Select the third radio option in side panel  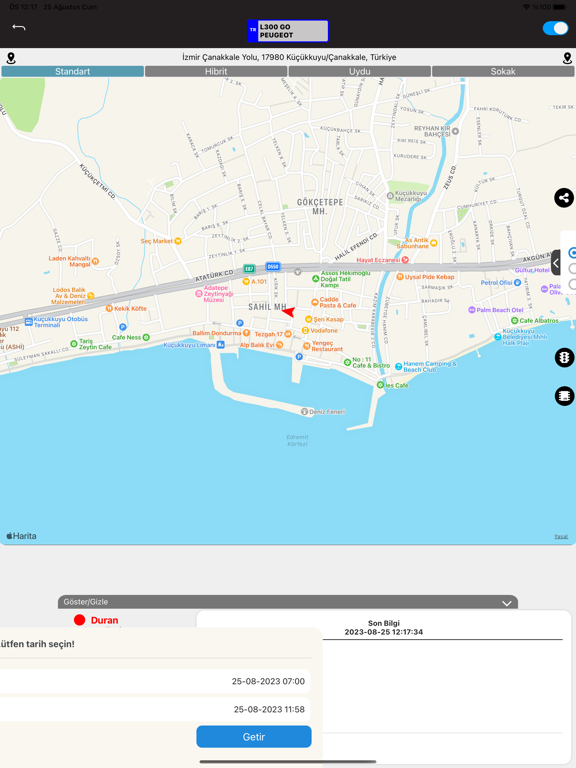coord(572,285)
